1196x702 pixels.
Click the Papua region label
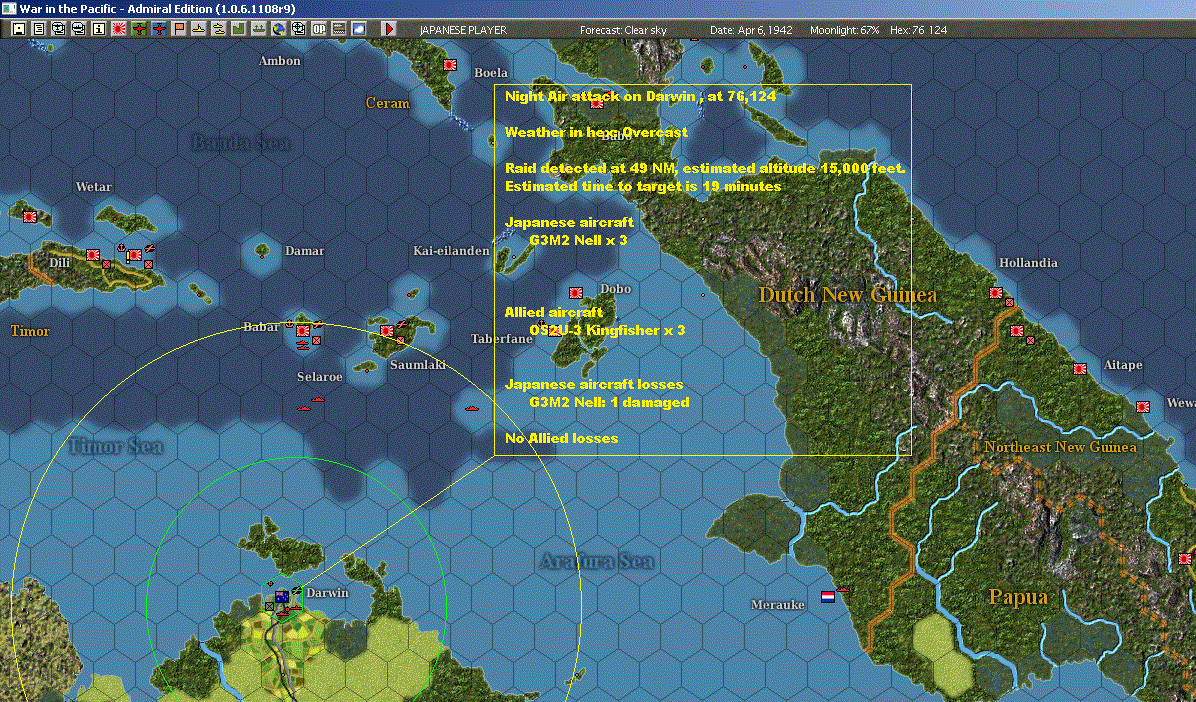pyautogui.click(x=1018, y=597)
